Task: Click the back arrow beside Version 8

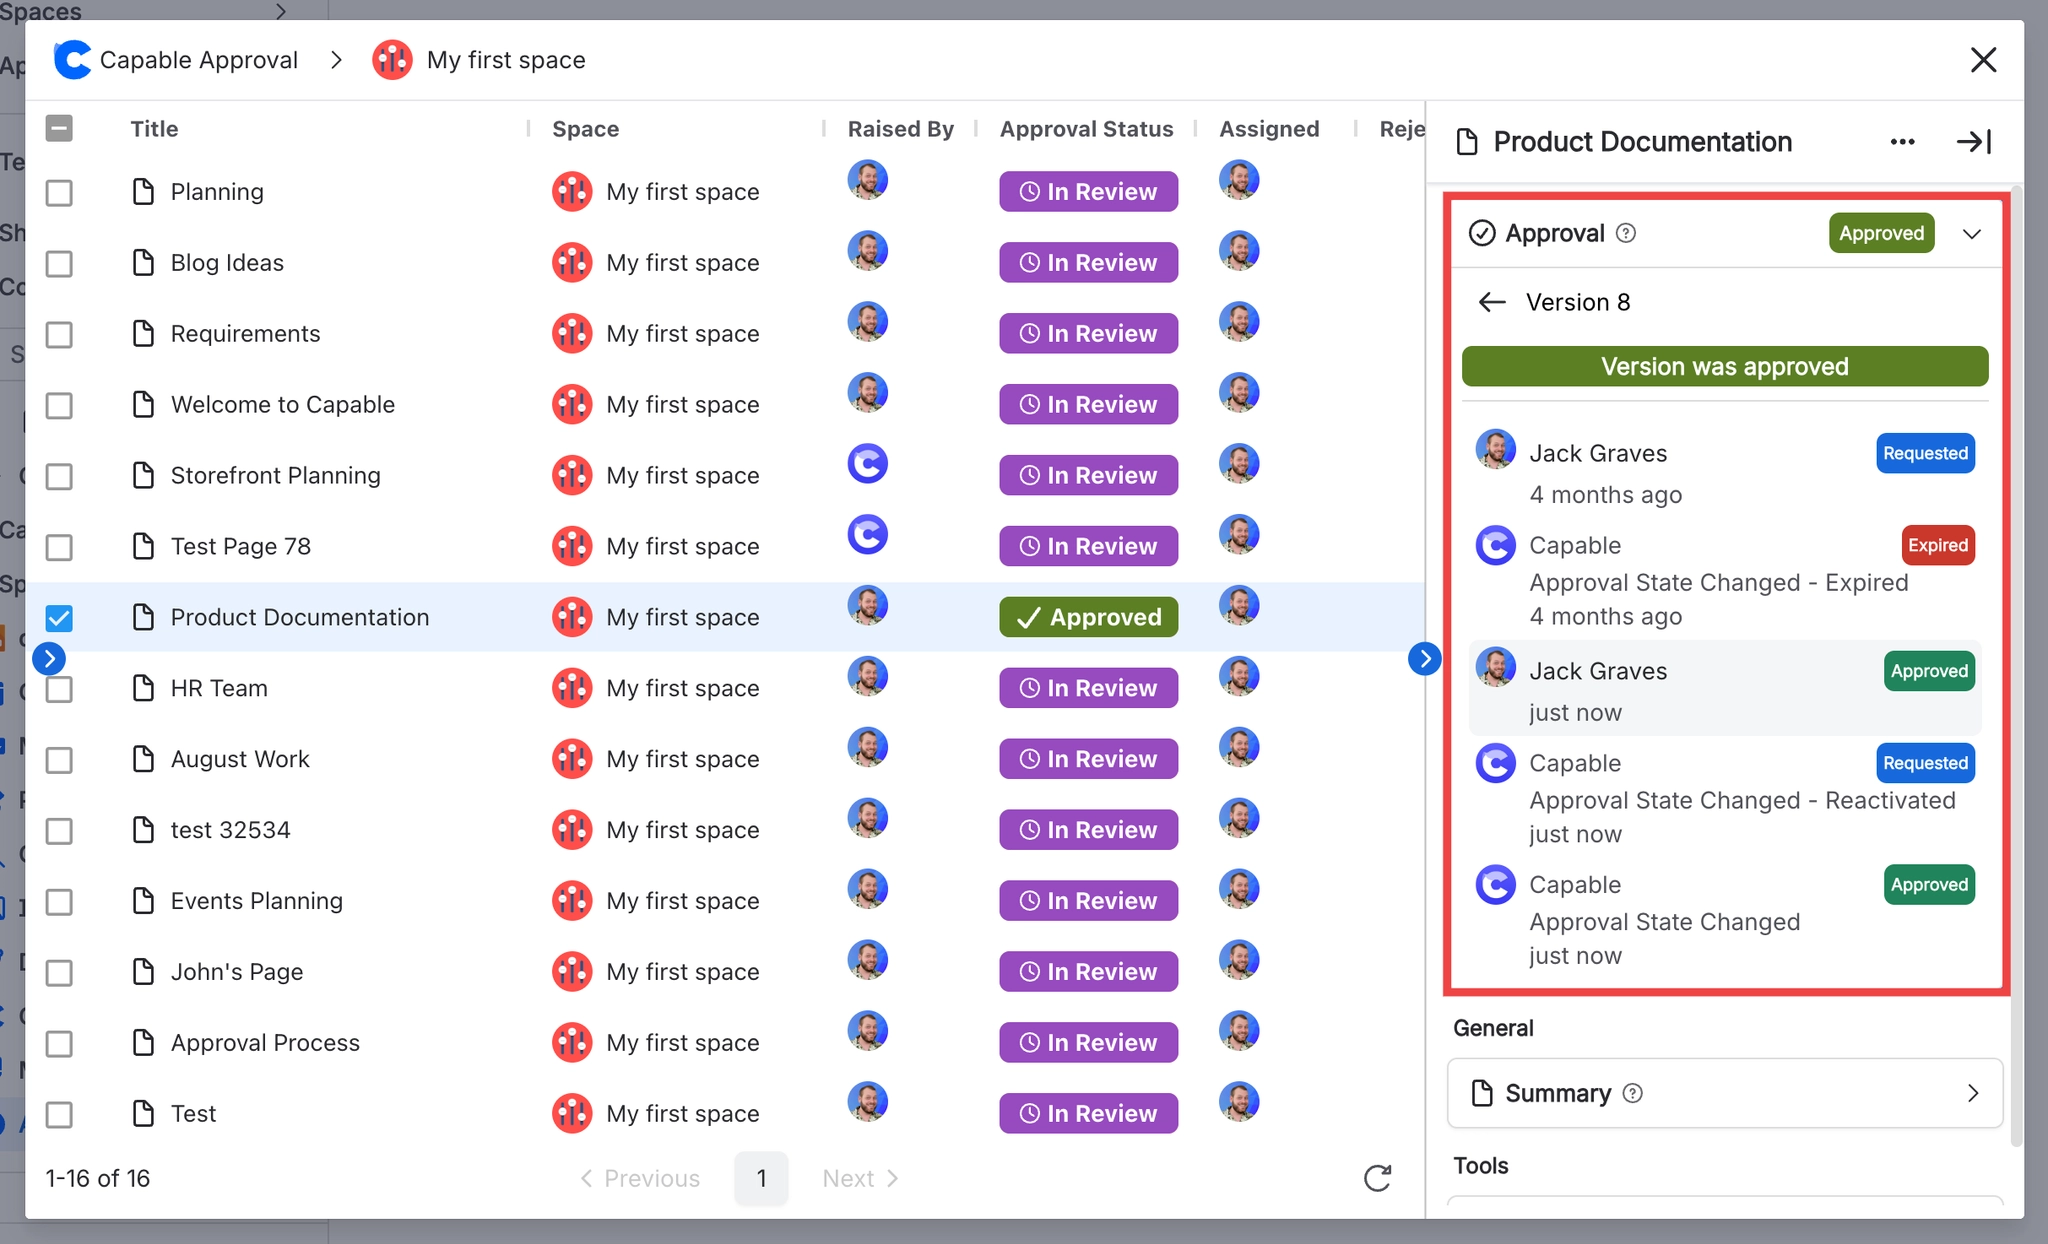Action: coord(1492,302)
